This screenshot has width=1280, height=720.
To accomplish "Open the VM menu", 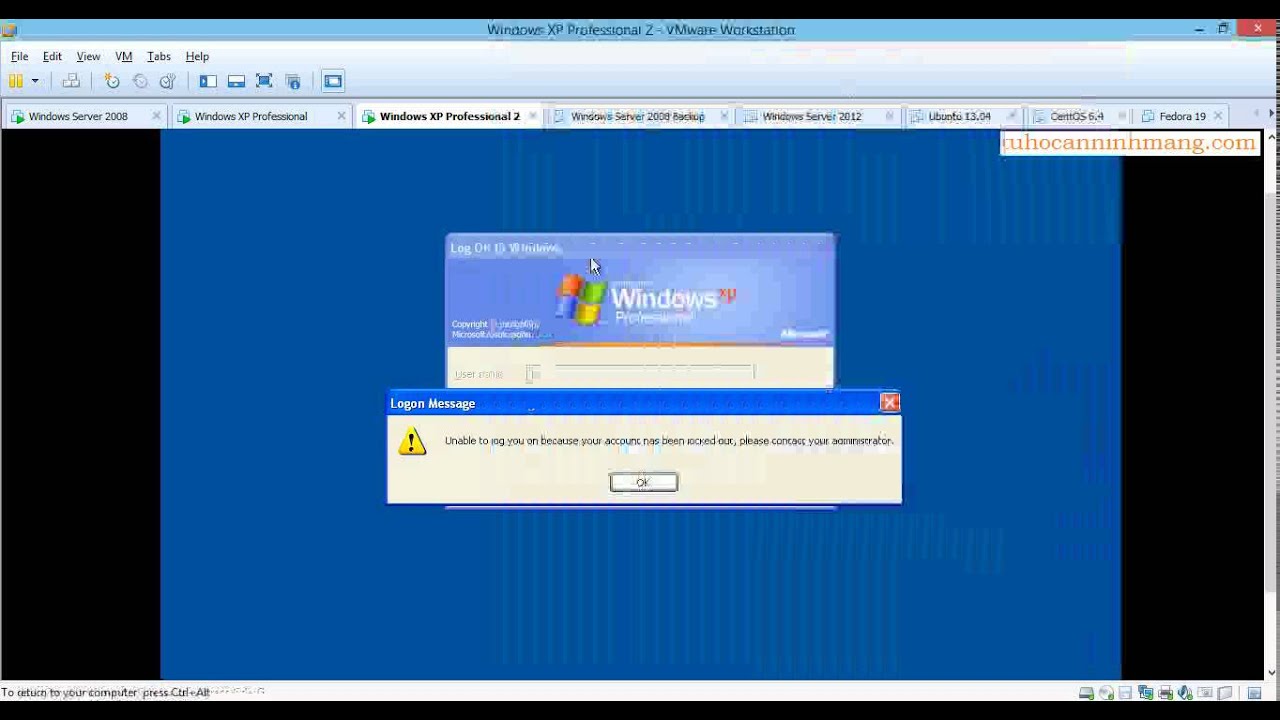I will [x=124, y=56].
